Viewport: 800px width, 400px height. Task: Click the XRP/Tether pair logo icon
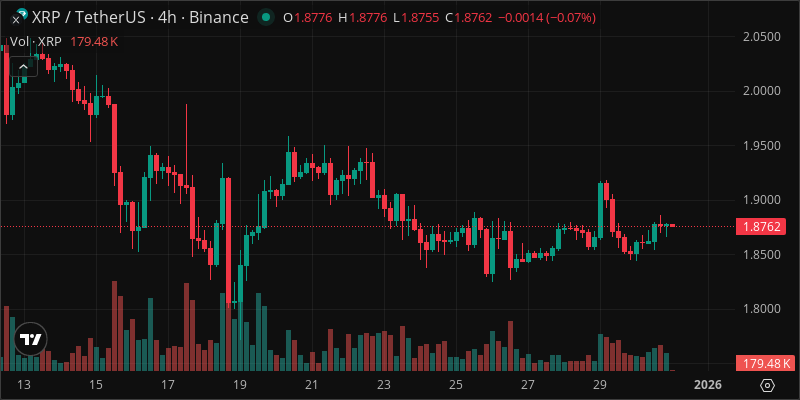tap(19, 17)
